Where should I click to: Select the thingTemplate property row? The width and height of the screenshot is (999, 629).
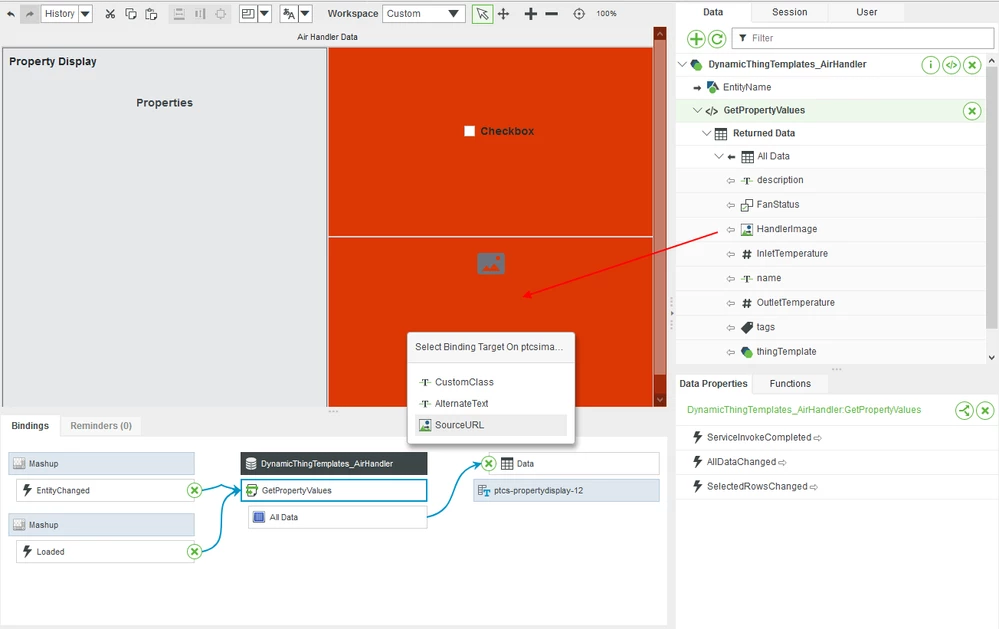(x=831, y=352)
